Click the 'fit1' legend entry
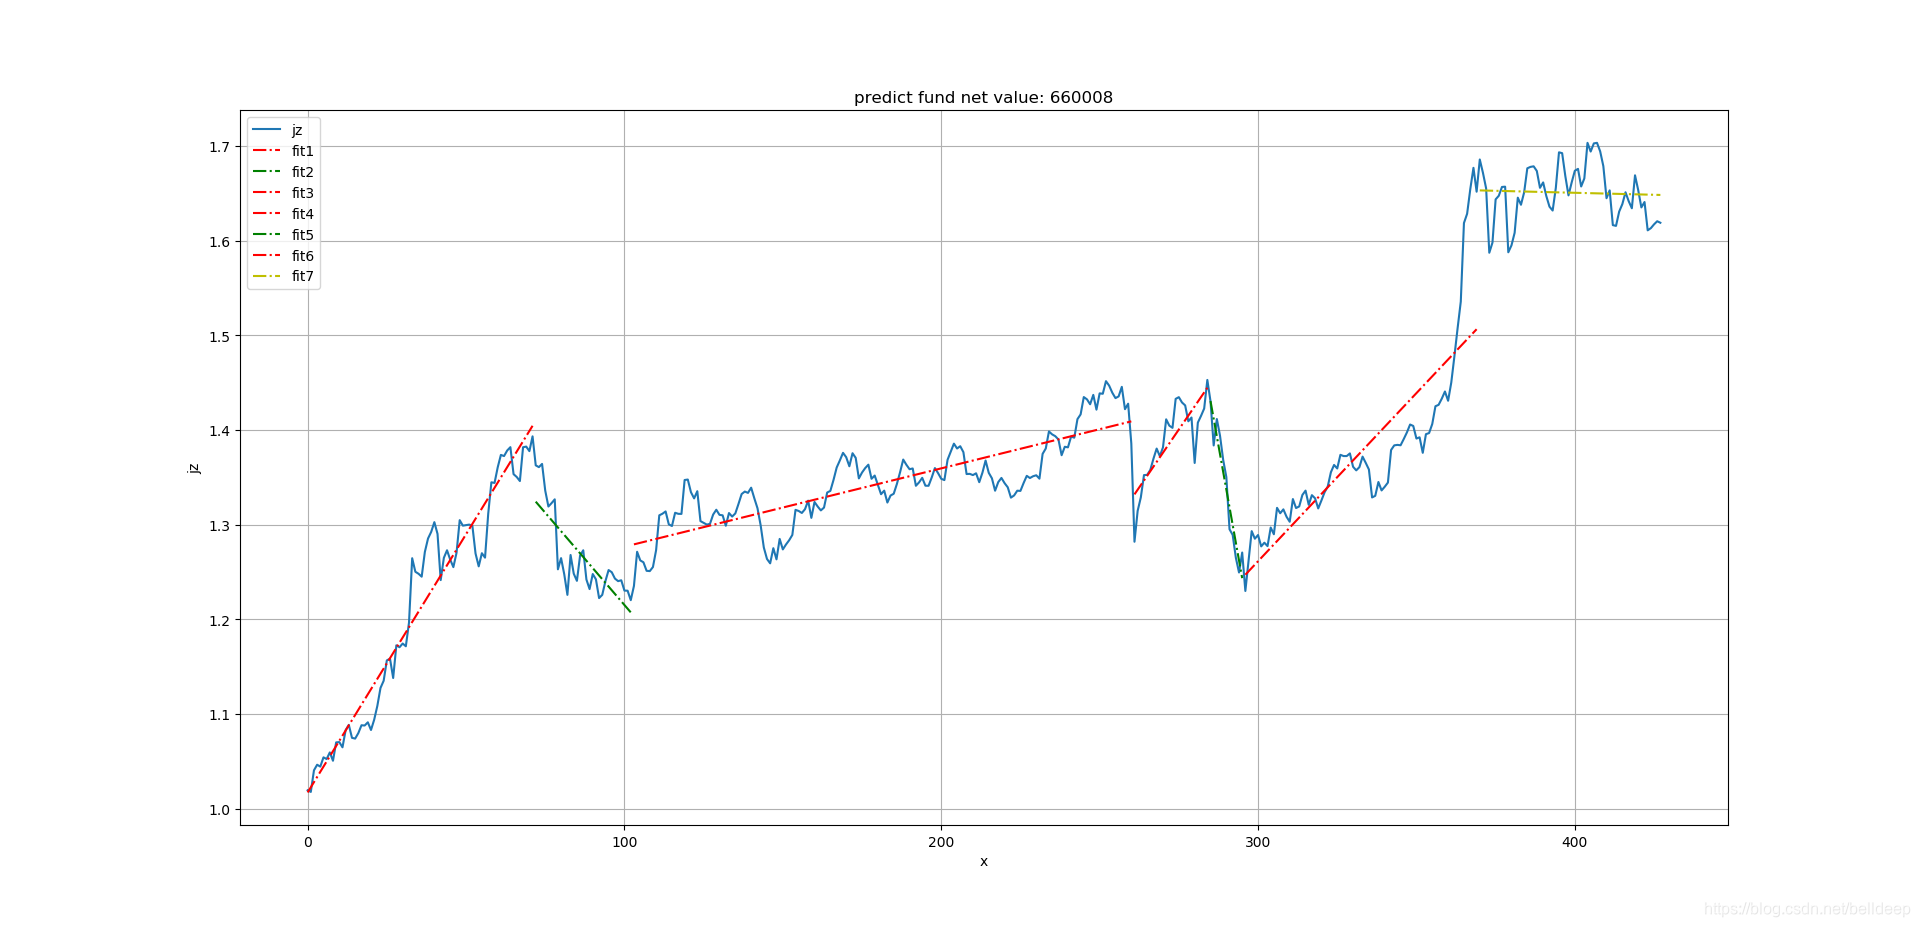 pos(283,152)
